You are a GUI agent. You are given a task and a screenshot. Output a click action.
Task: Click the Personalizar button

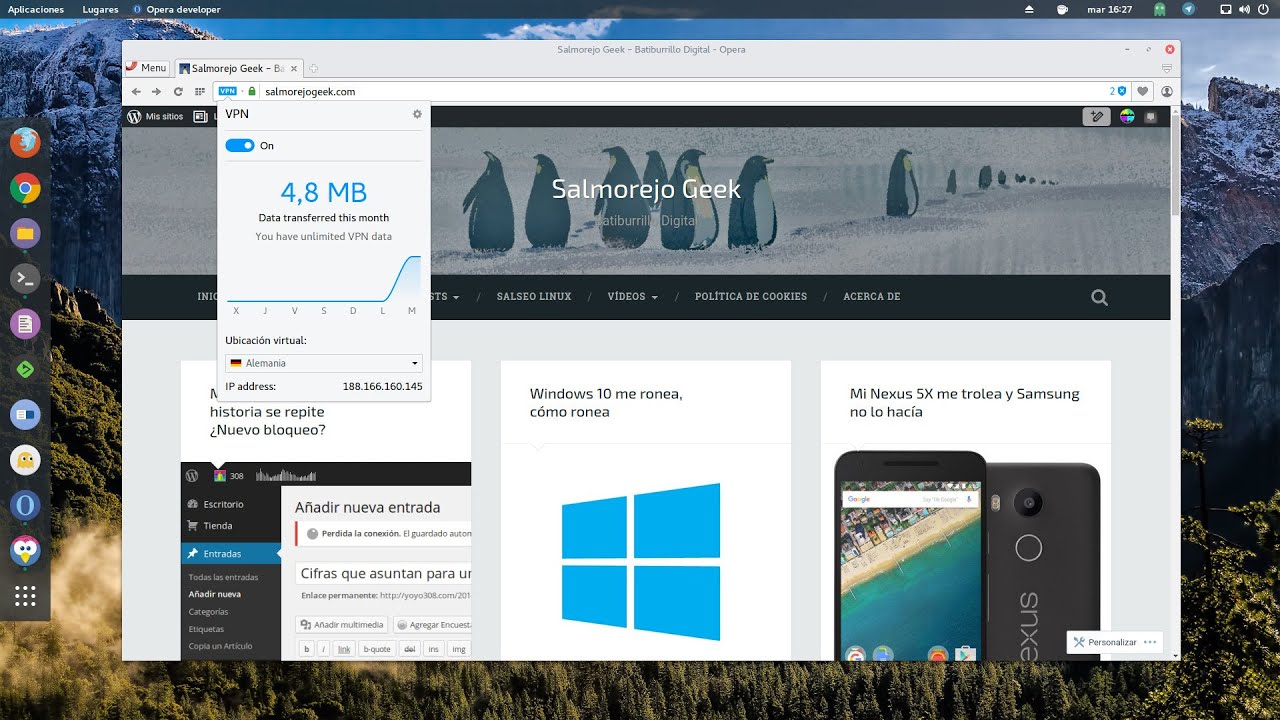coord(1104,642)
